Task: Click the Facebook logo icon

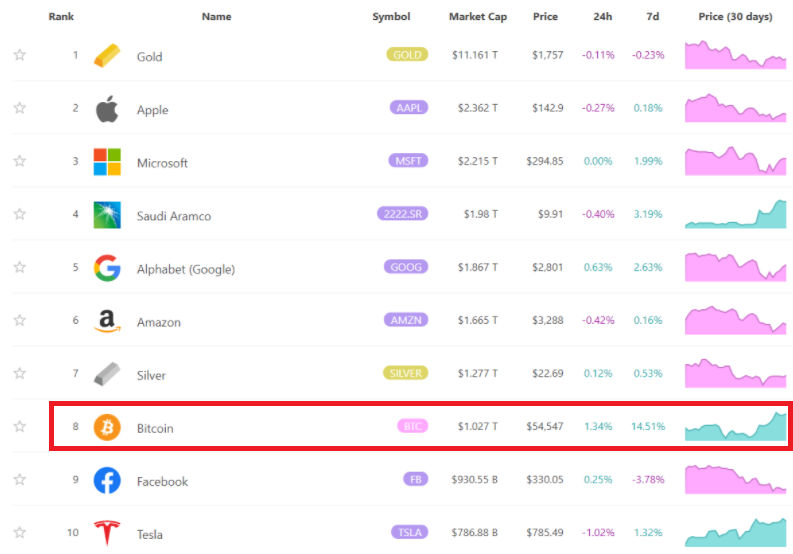Action: pos(107,480)
